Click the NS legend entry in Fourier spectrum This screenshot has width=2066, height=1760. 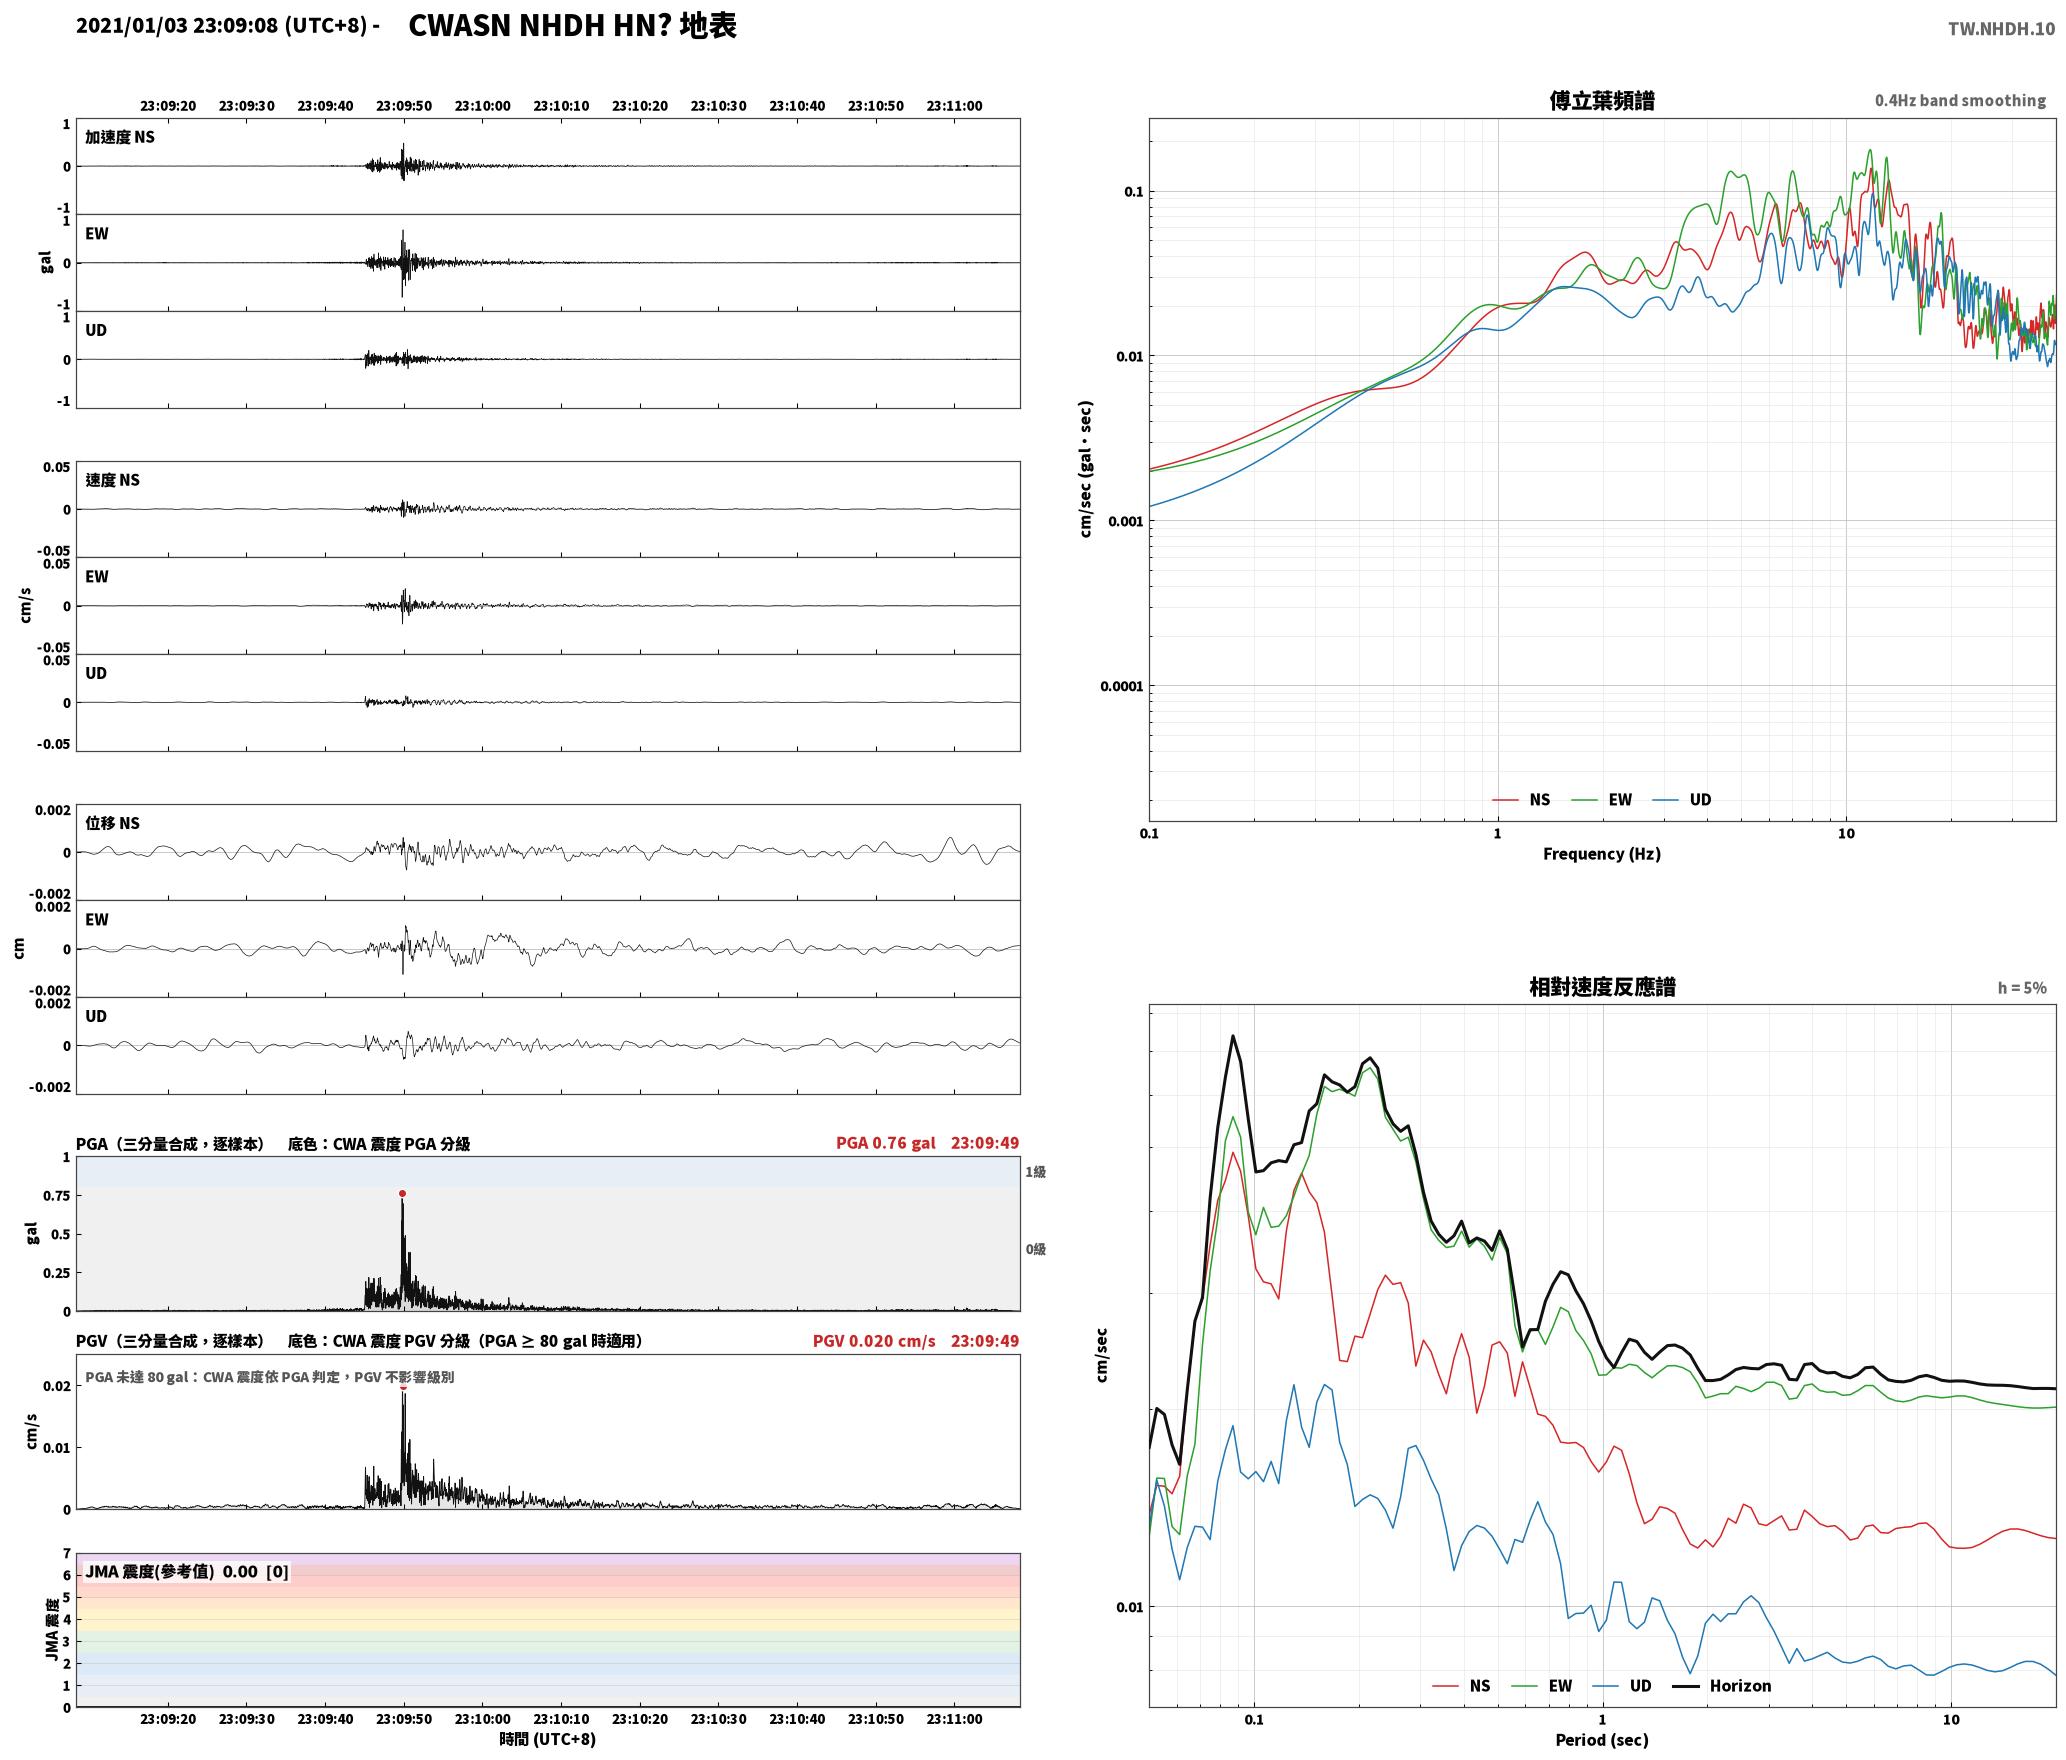1521,800
